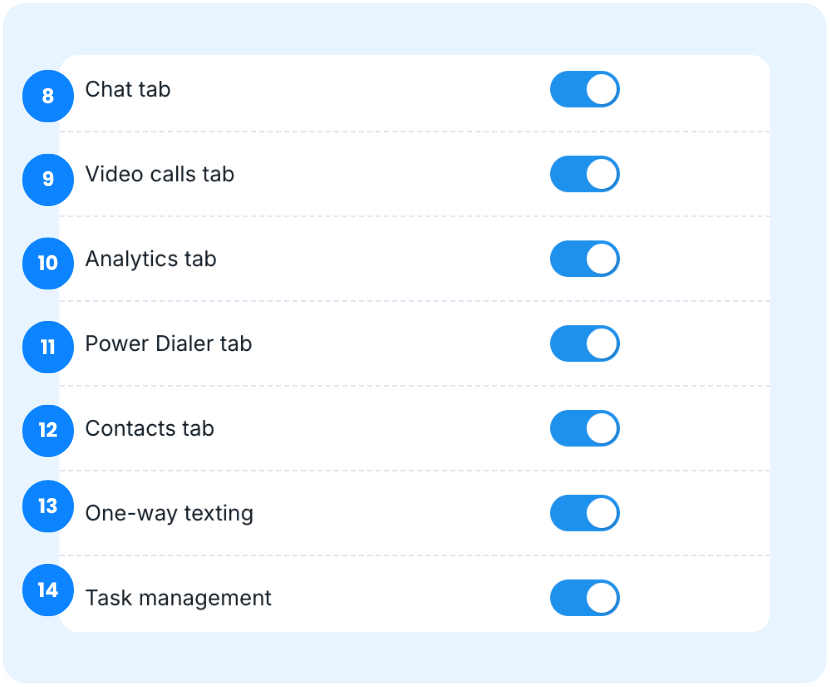The height and width of the screenshot is (687, 830).
Task: Click the number 13 badge
Action: [x=48, y=506]
